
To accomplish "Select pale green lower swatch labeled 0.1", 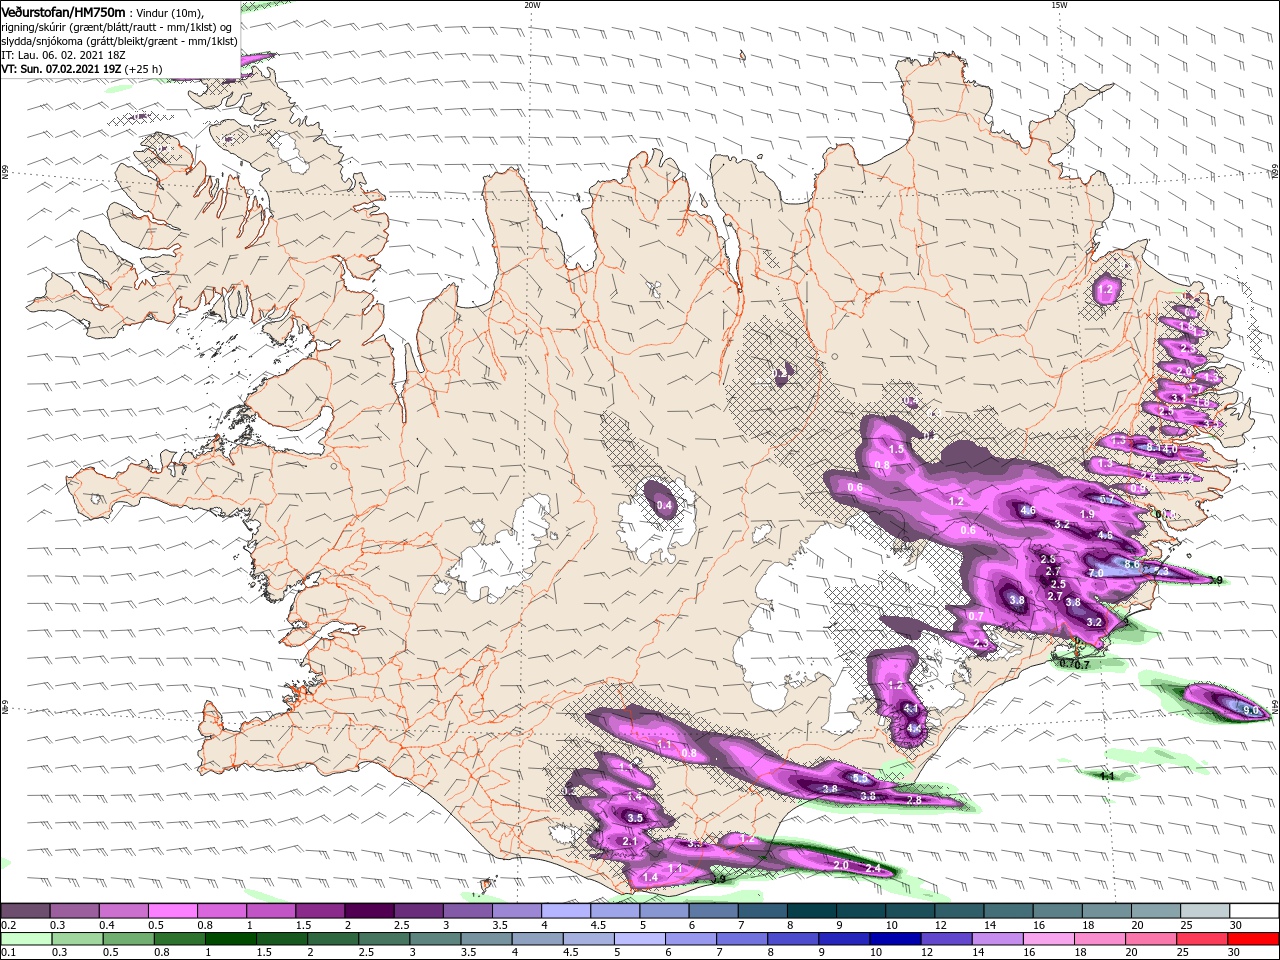I will 26,939.
